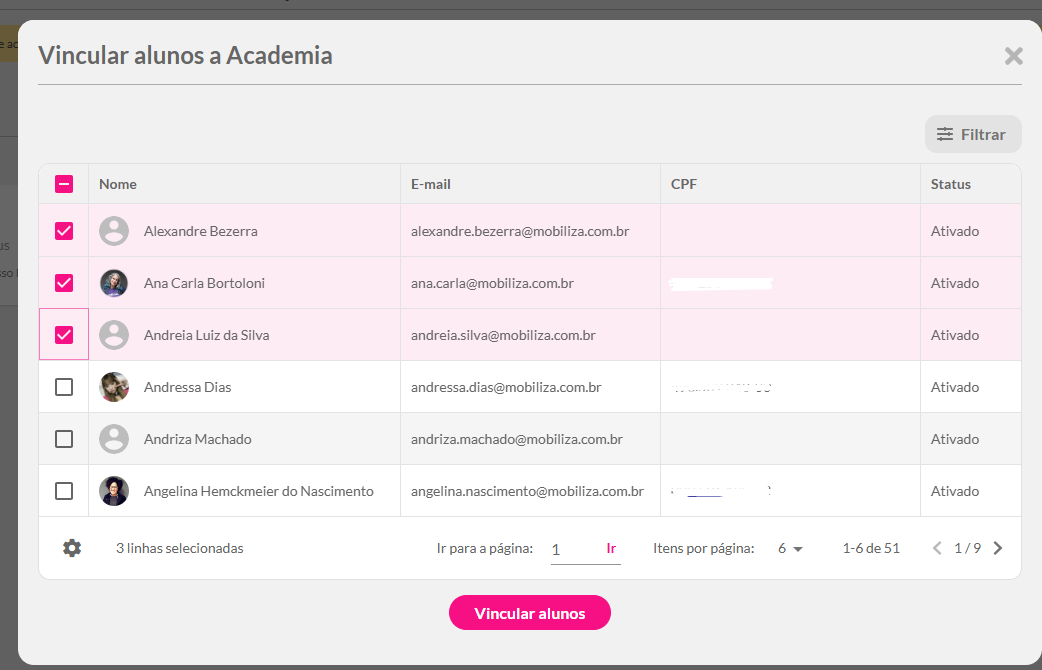This screenshot has height=670, width=1042.
Task: Go to next page arrow
Action: [997, 548]
